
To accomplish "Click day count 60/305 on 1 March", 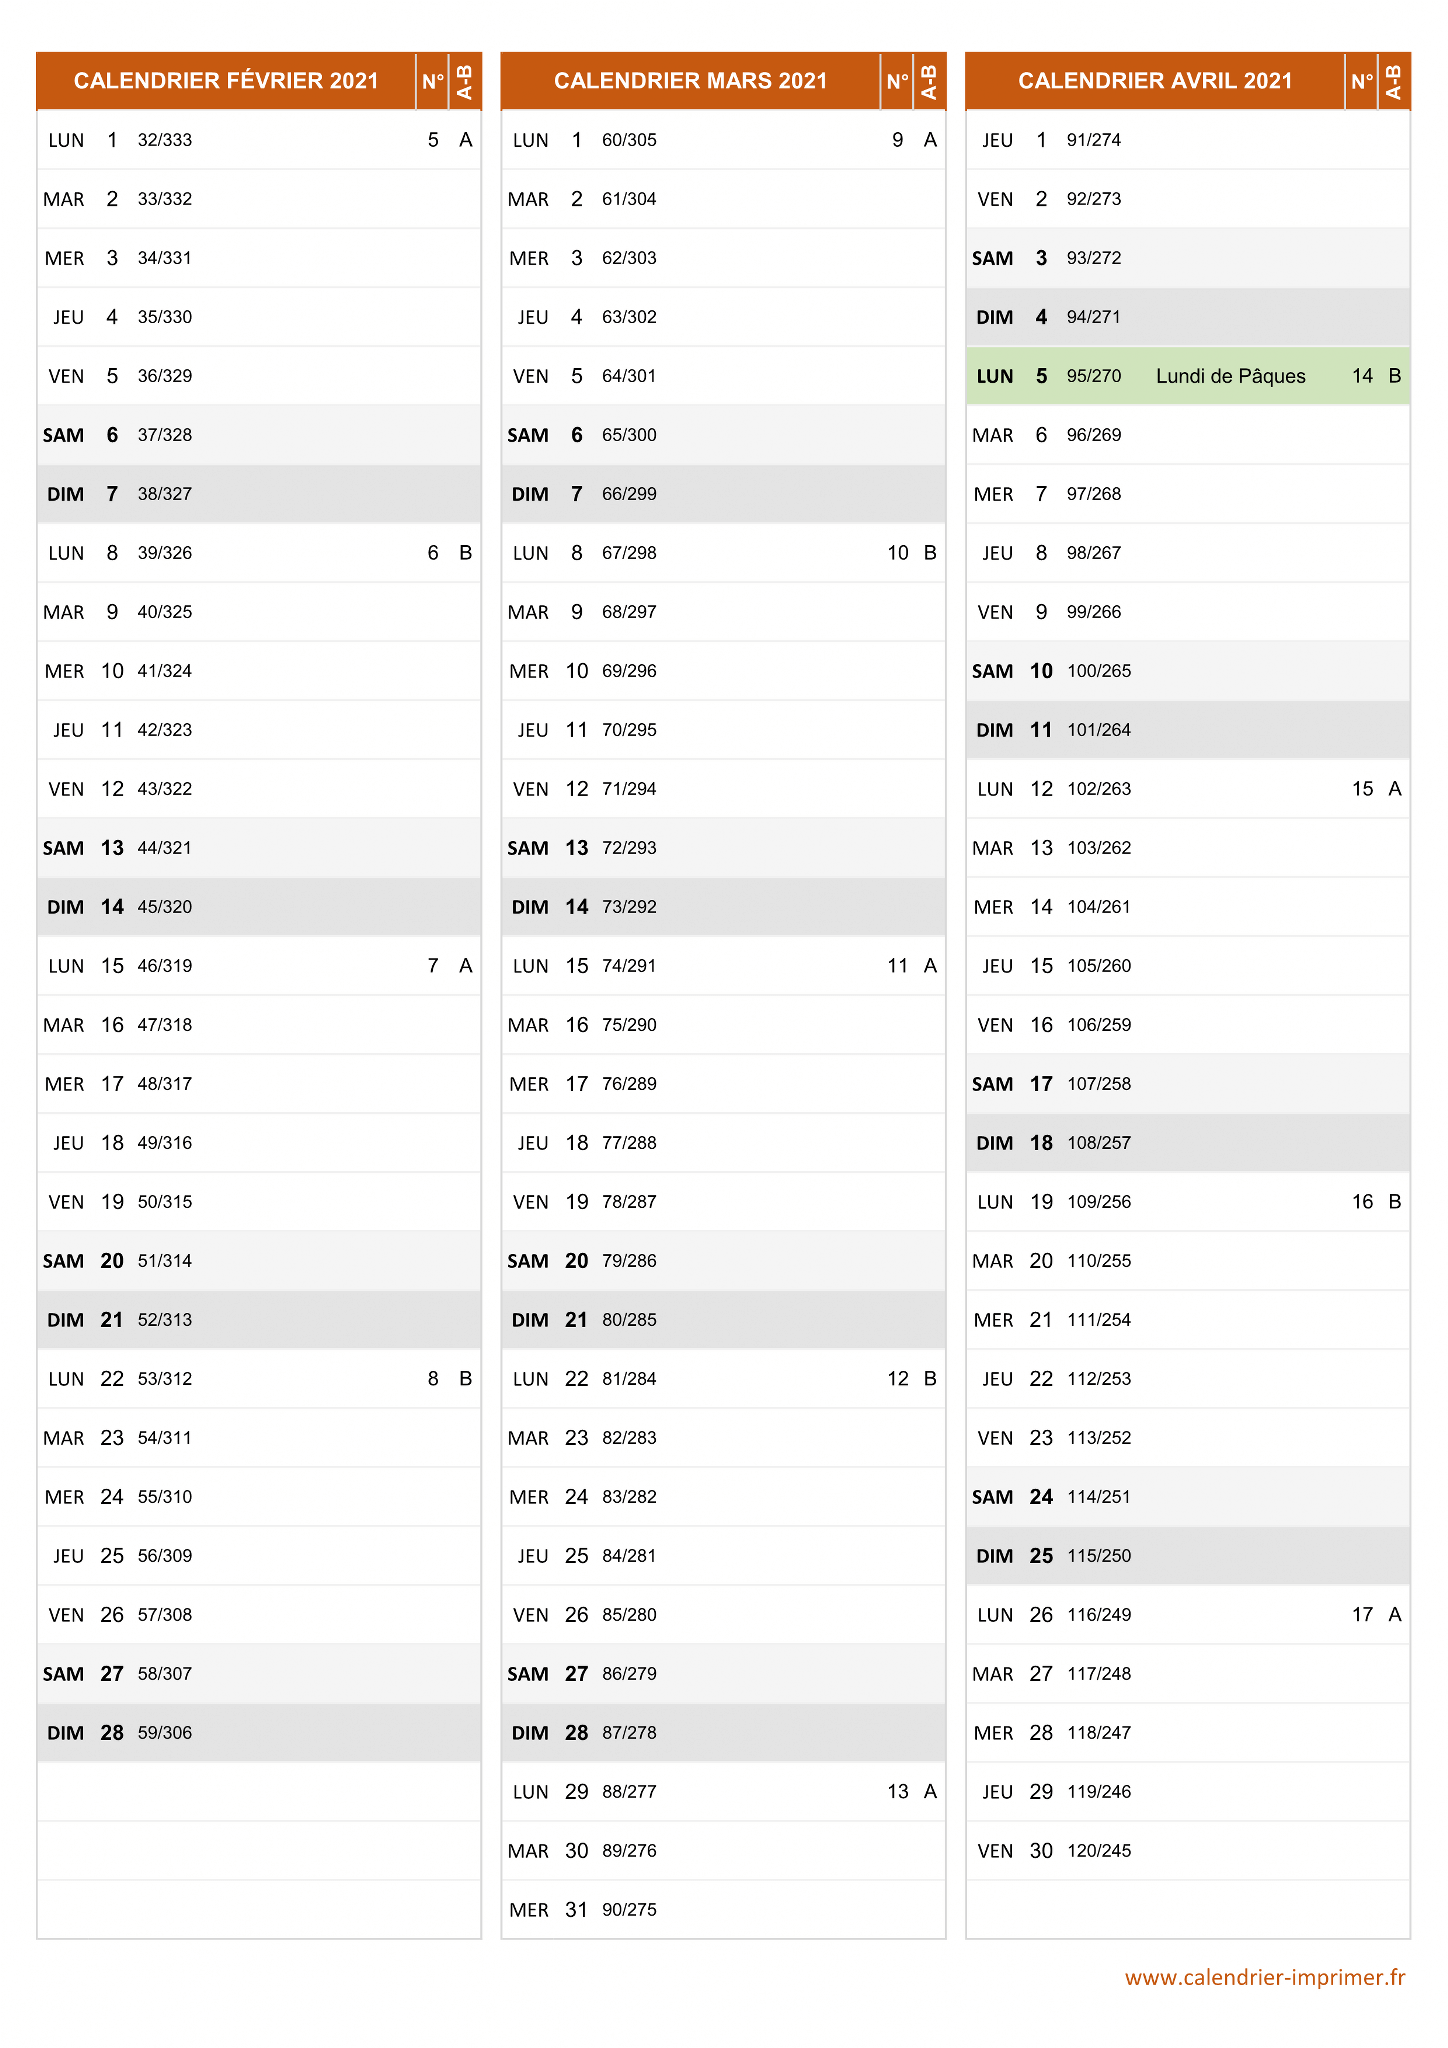I will point(629,140).
